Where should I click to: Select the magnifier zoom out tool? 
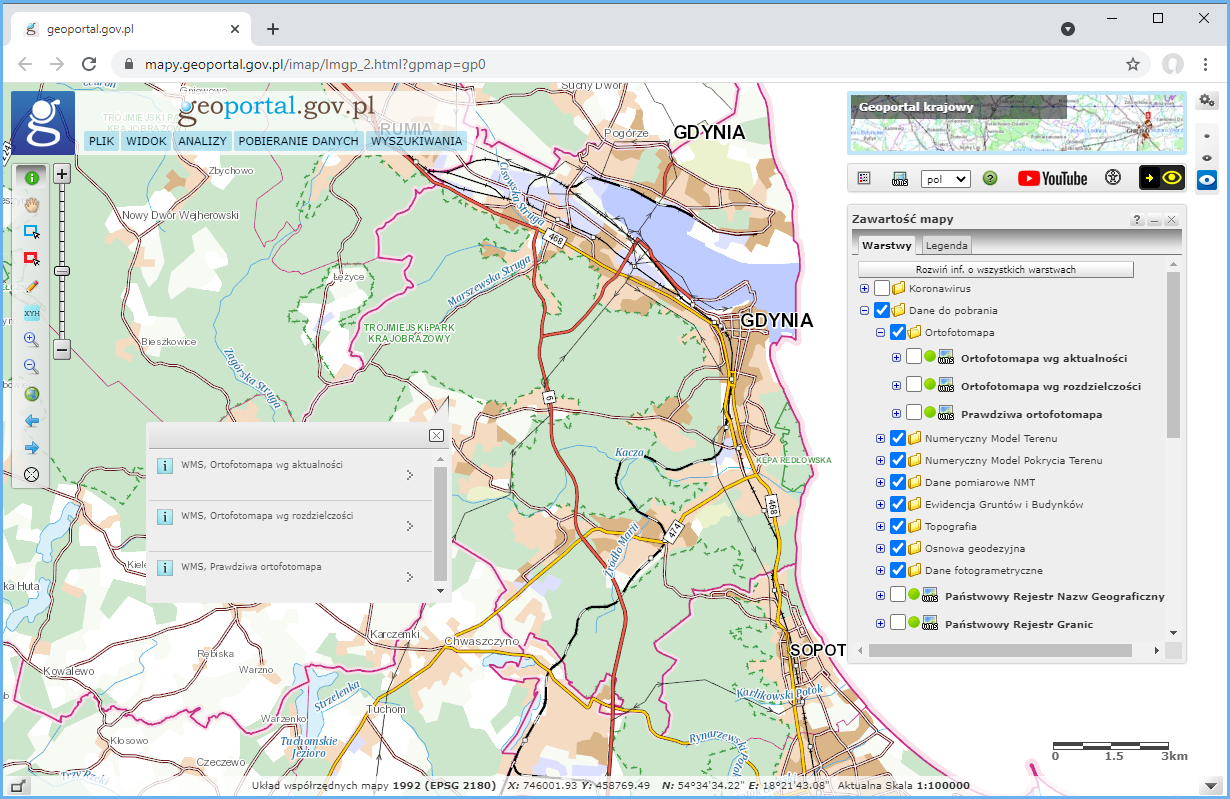tap(31, 366)
